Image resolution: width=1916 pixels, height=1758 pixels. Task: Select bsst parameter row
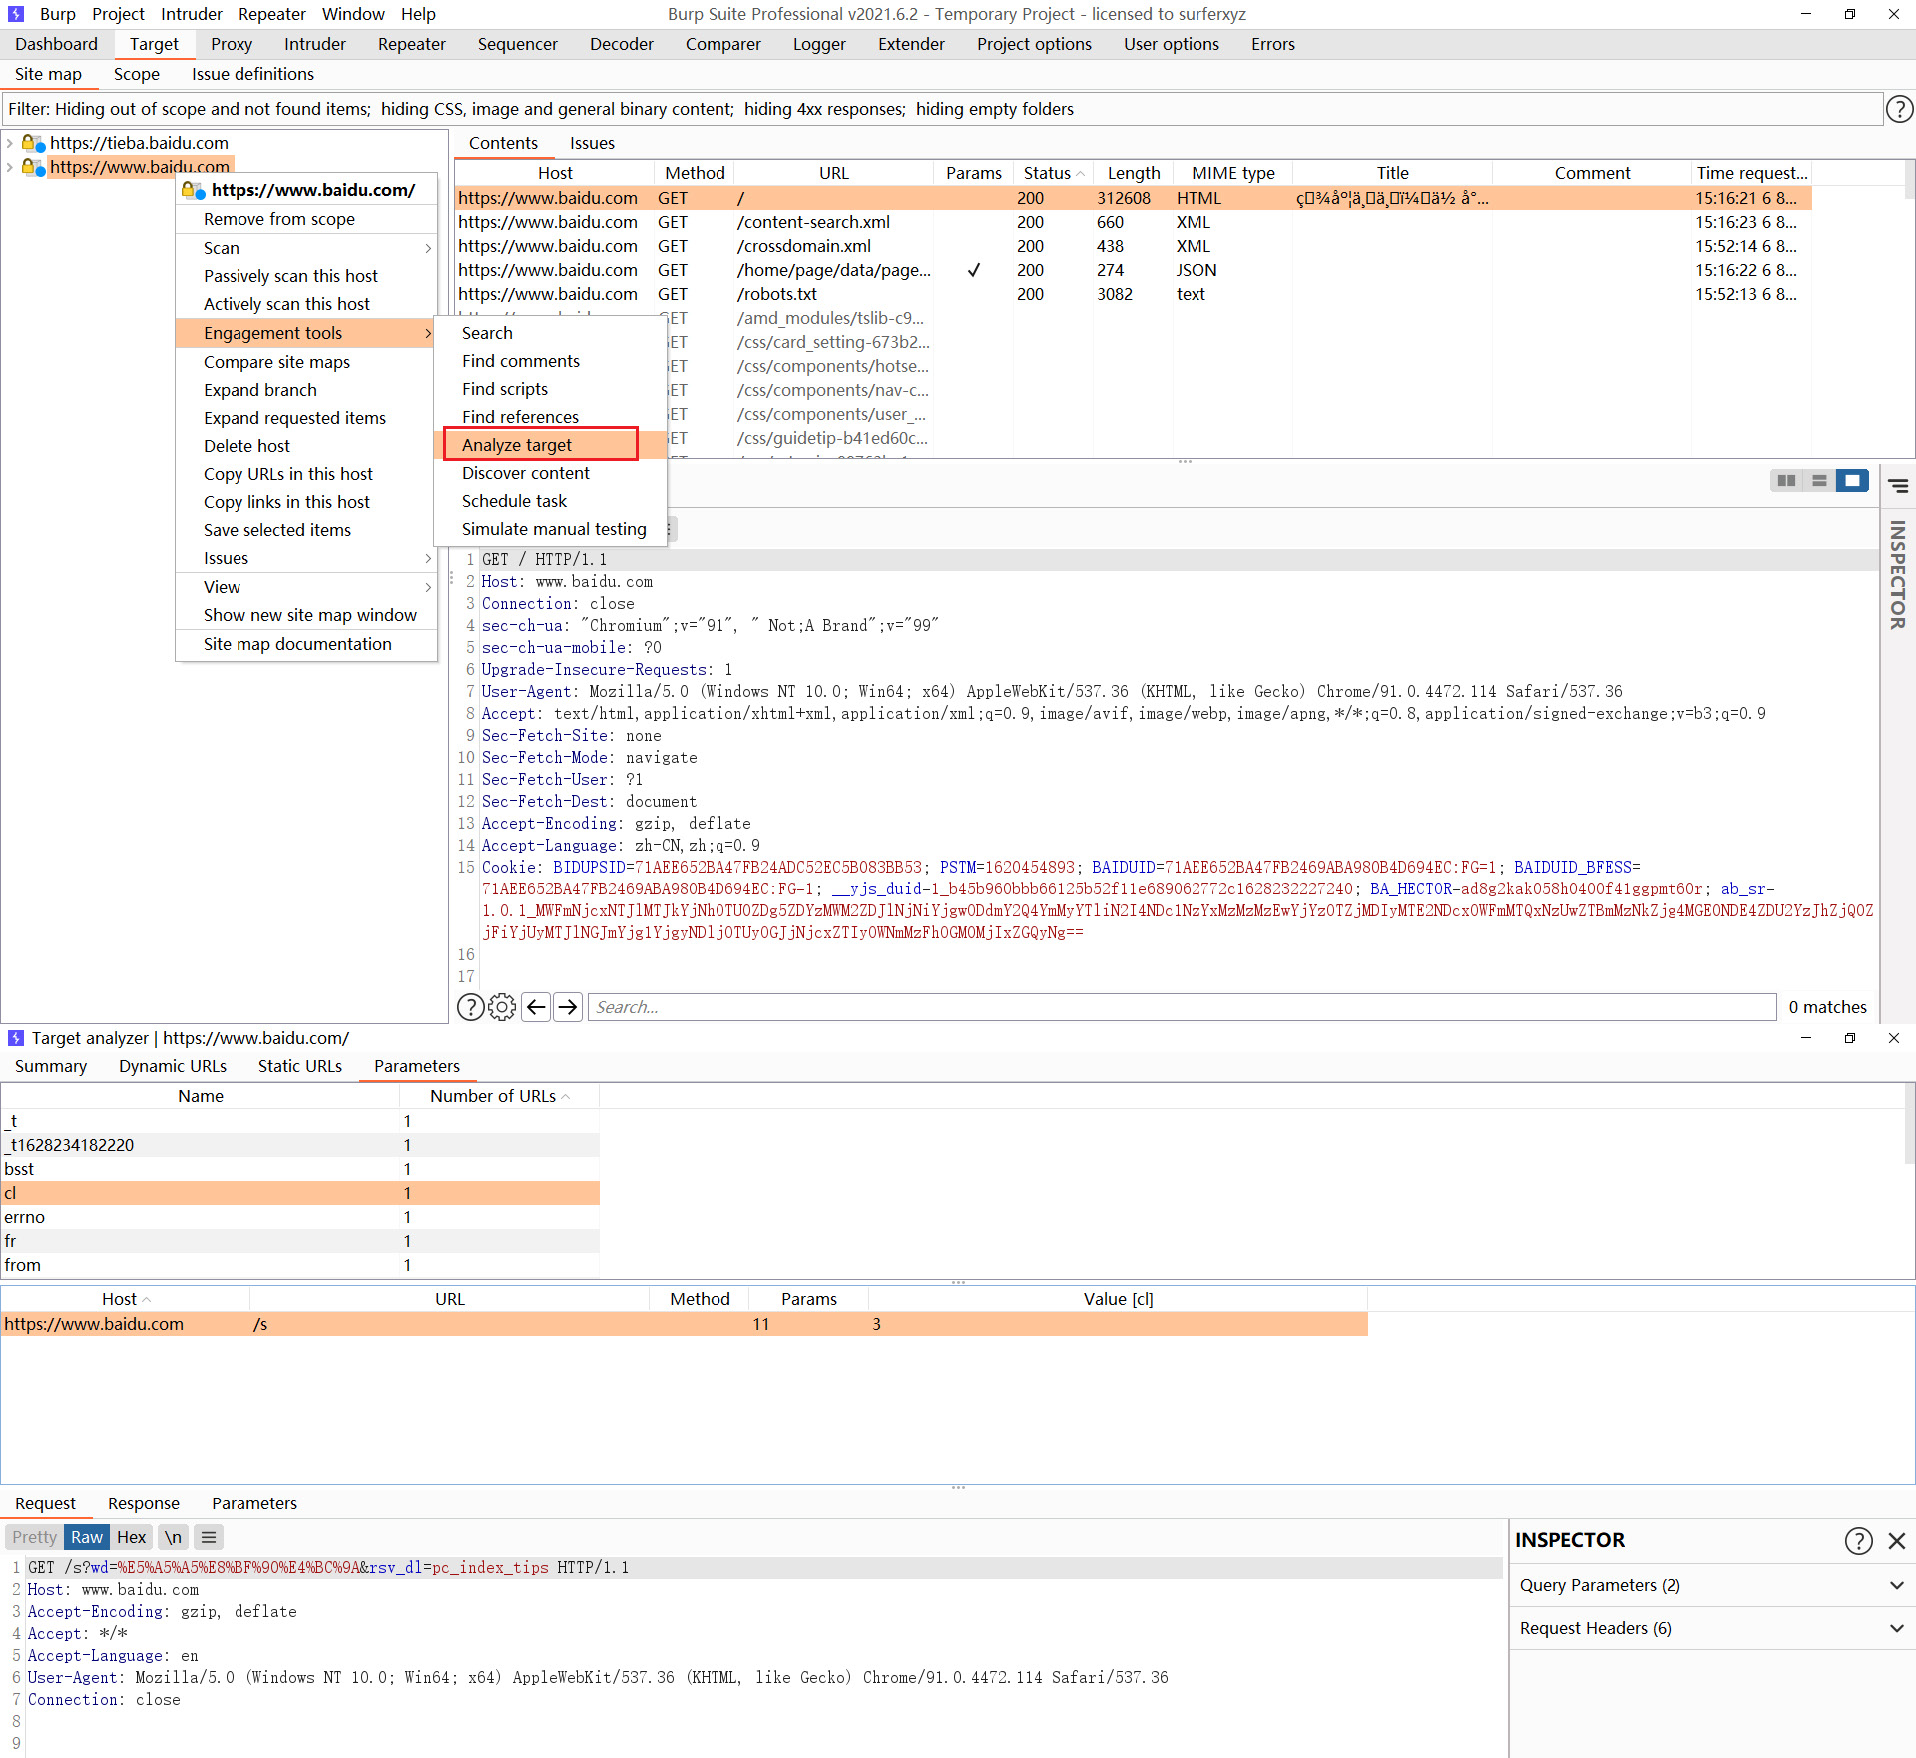click(x=300, y=1169)
